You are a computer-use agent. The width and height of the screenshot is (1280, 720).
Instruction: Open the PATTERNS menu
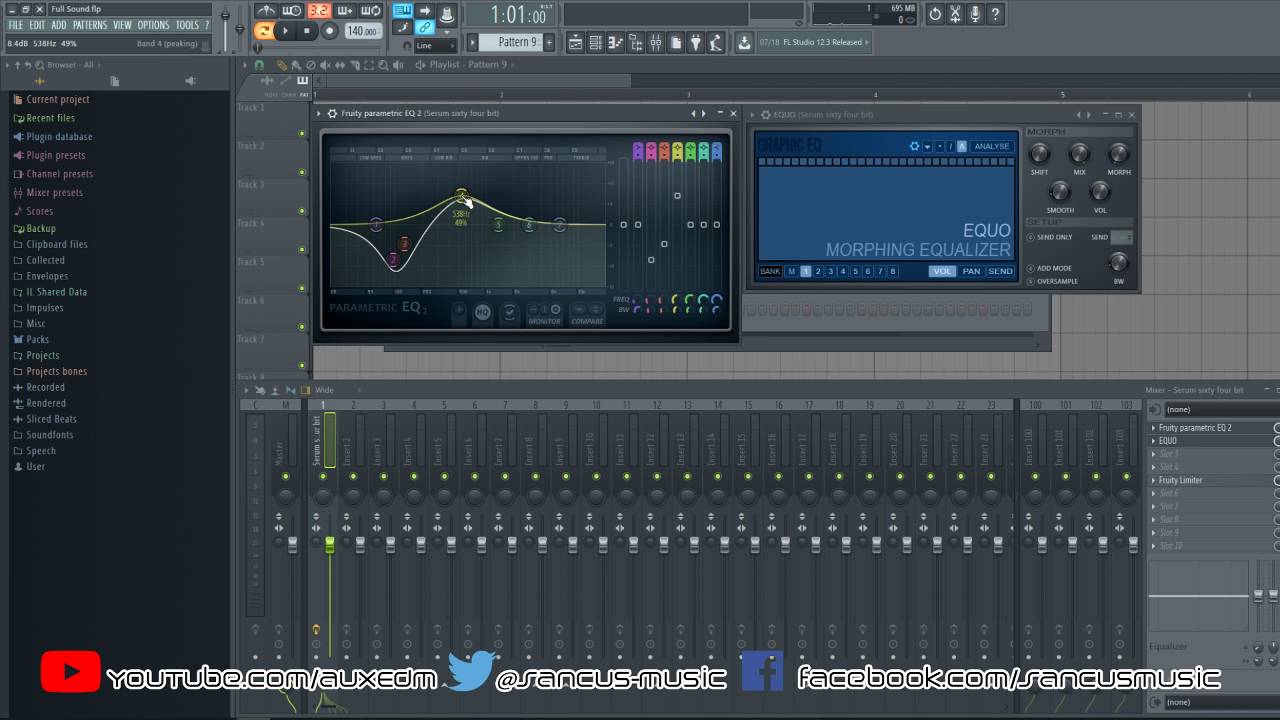click(x=90, y=25)
